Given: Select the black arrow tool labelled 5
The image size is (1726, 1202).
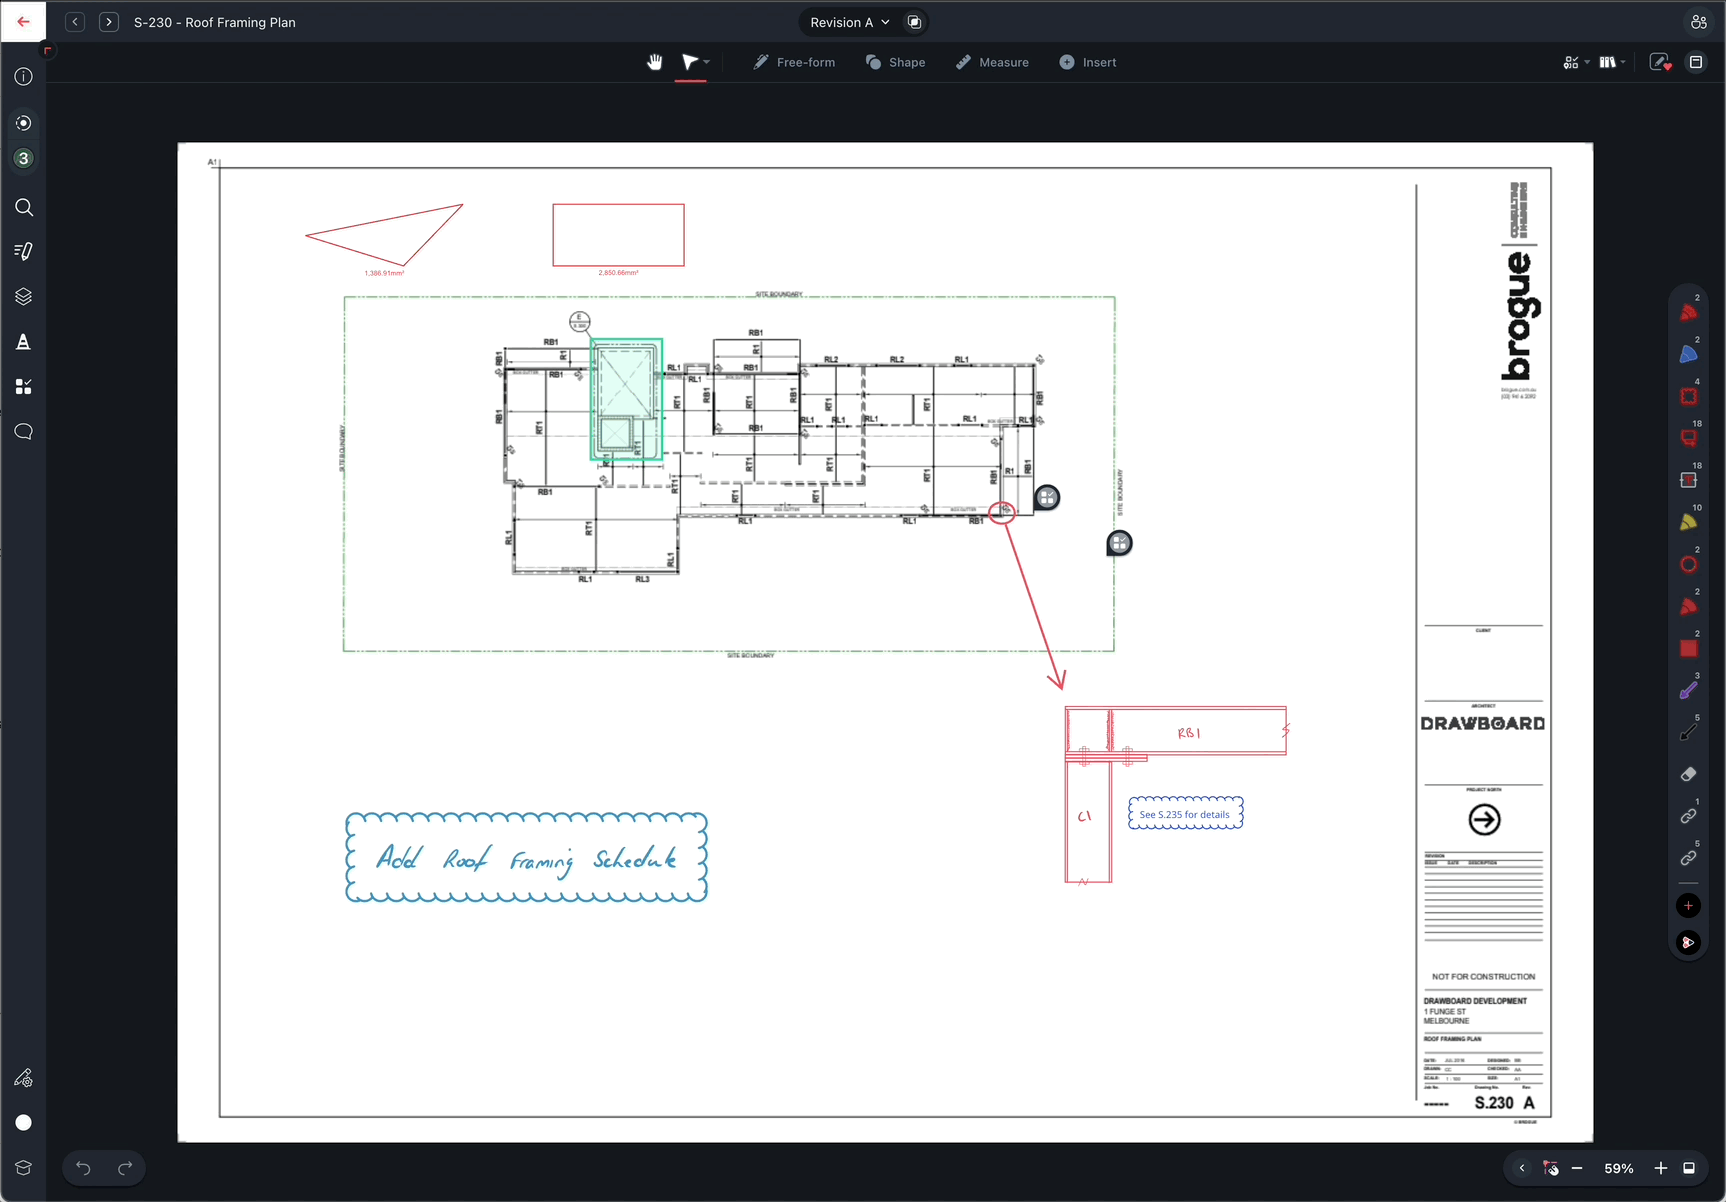Looking at the screenshot, I should 1688,732.
